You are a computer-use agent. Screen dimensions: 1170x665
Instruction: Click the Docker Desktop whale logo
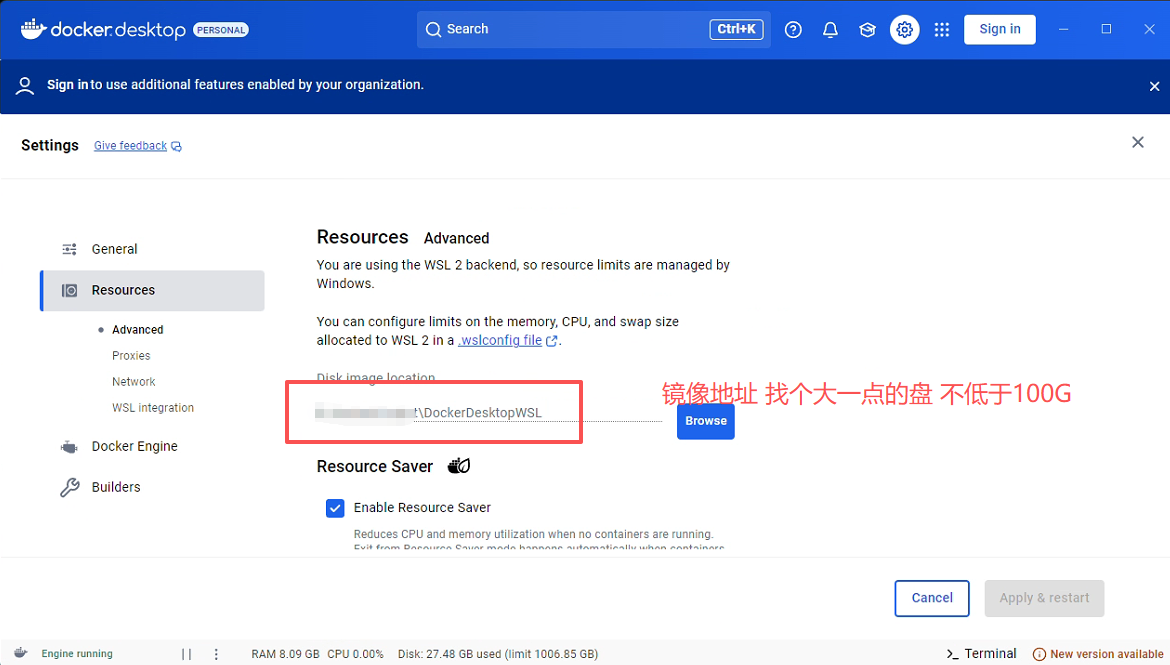(34, 28)
